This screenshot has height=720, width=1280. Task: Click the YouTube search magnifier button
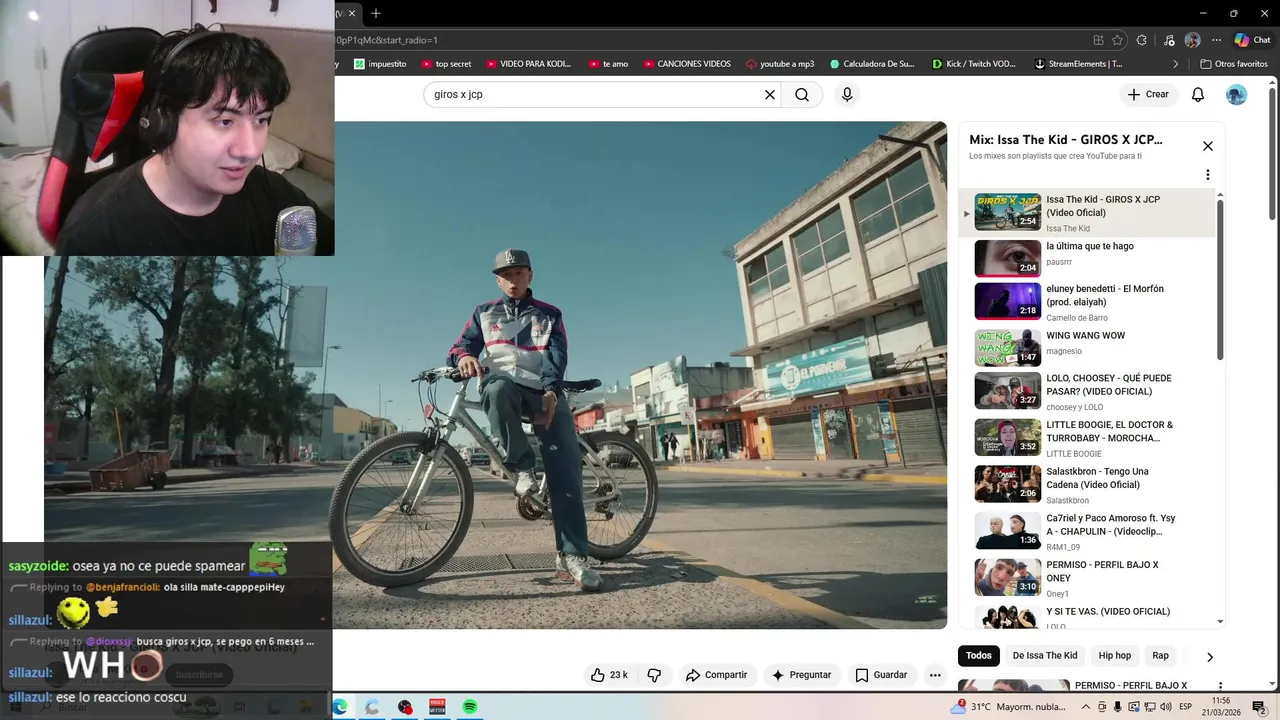(x=802, y=95)
